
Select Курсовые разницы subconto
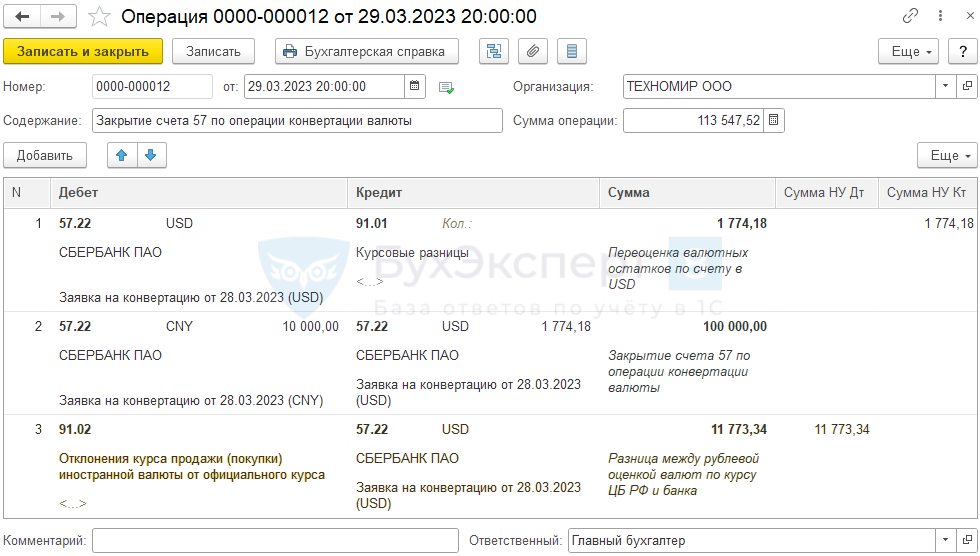(412, 252)
